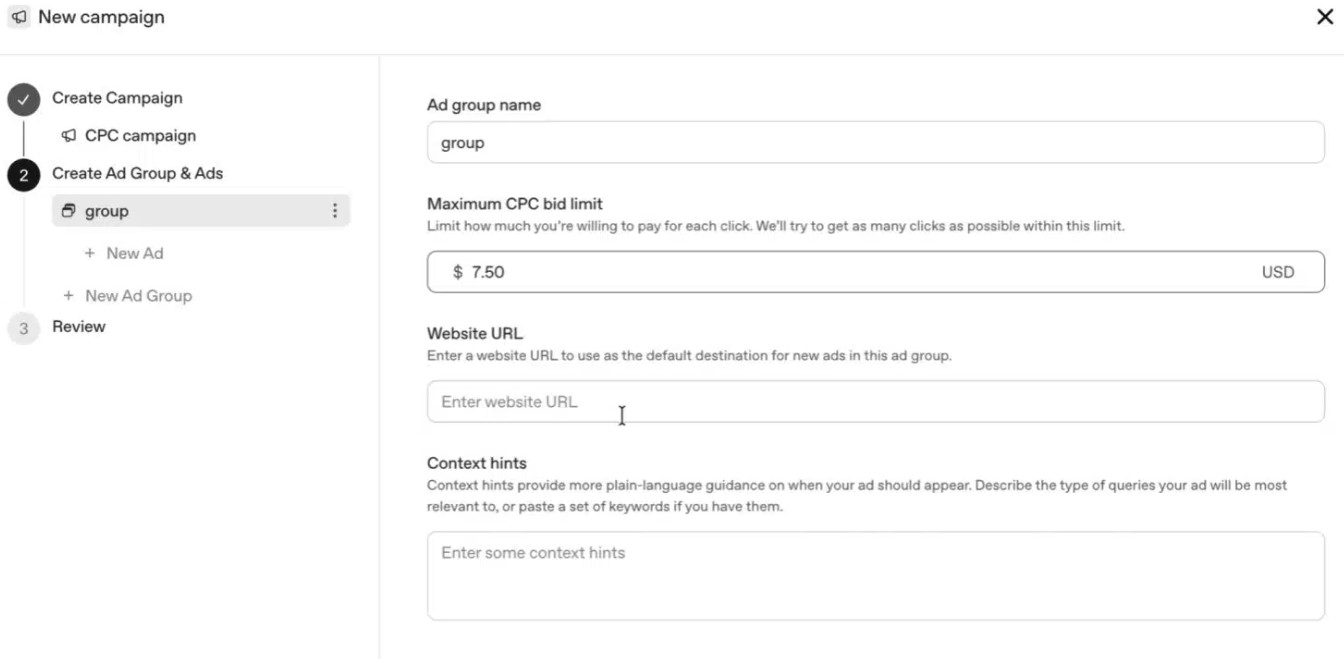The height and width of the screenshot is (659, 1344).
Task: Click into the Maximum CPC bid amount 7.50
Action: [x=487, y=272]
